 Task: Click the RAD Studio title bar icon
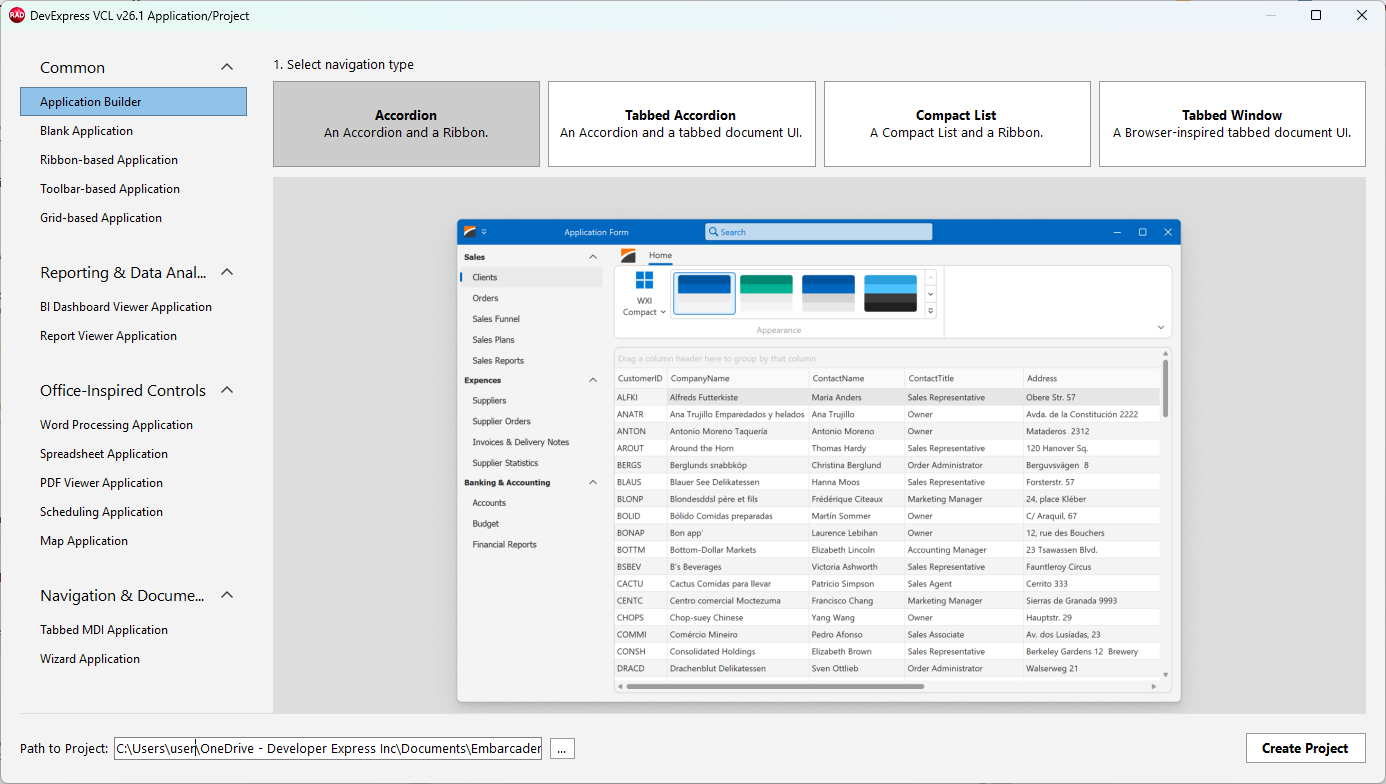coord(17,15)
